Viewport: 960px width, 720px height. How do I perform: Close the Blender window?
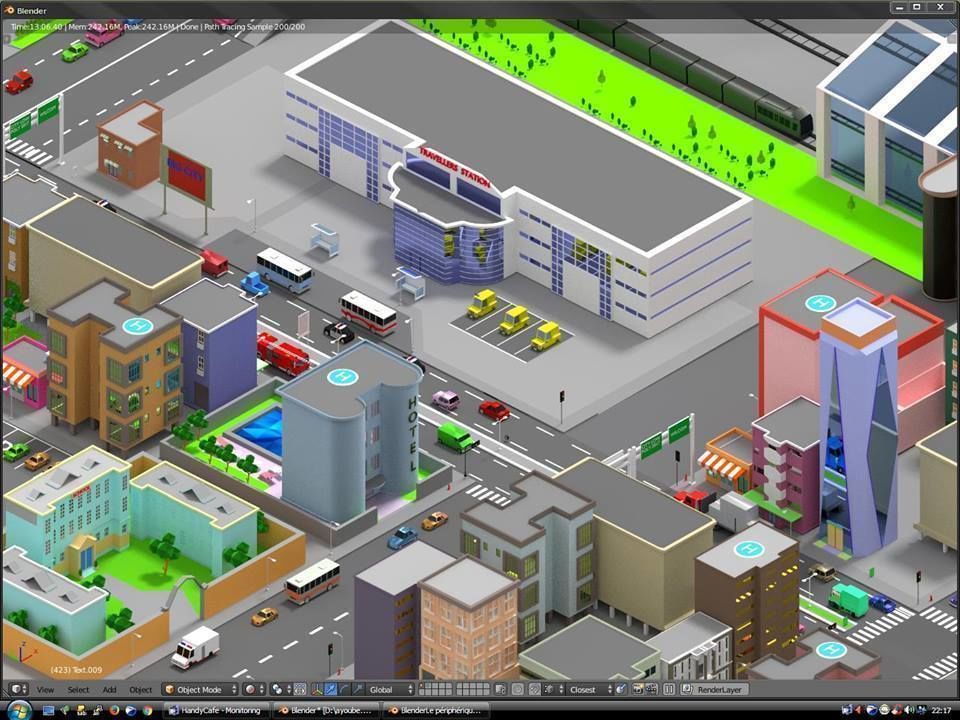point(941,7)
